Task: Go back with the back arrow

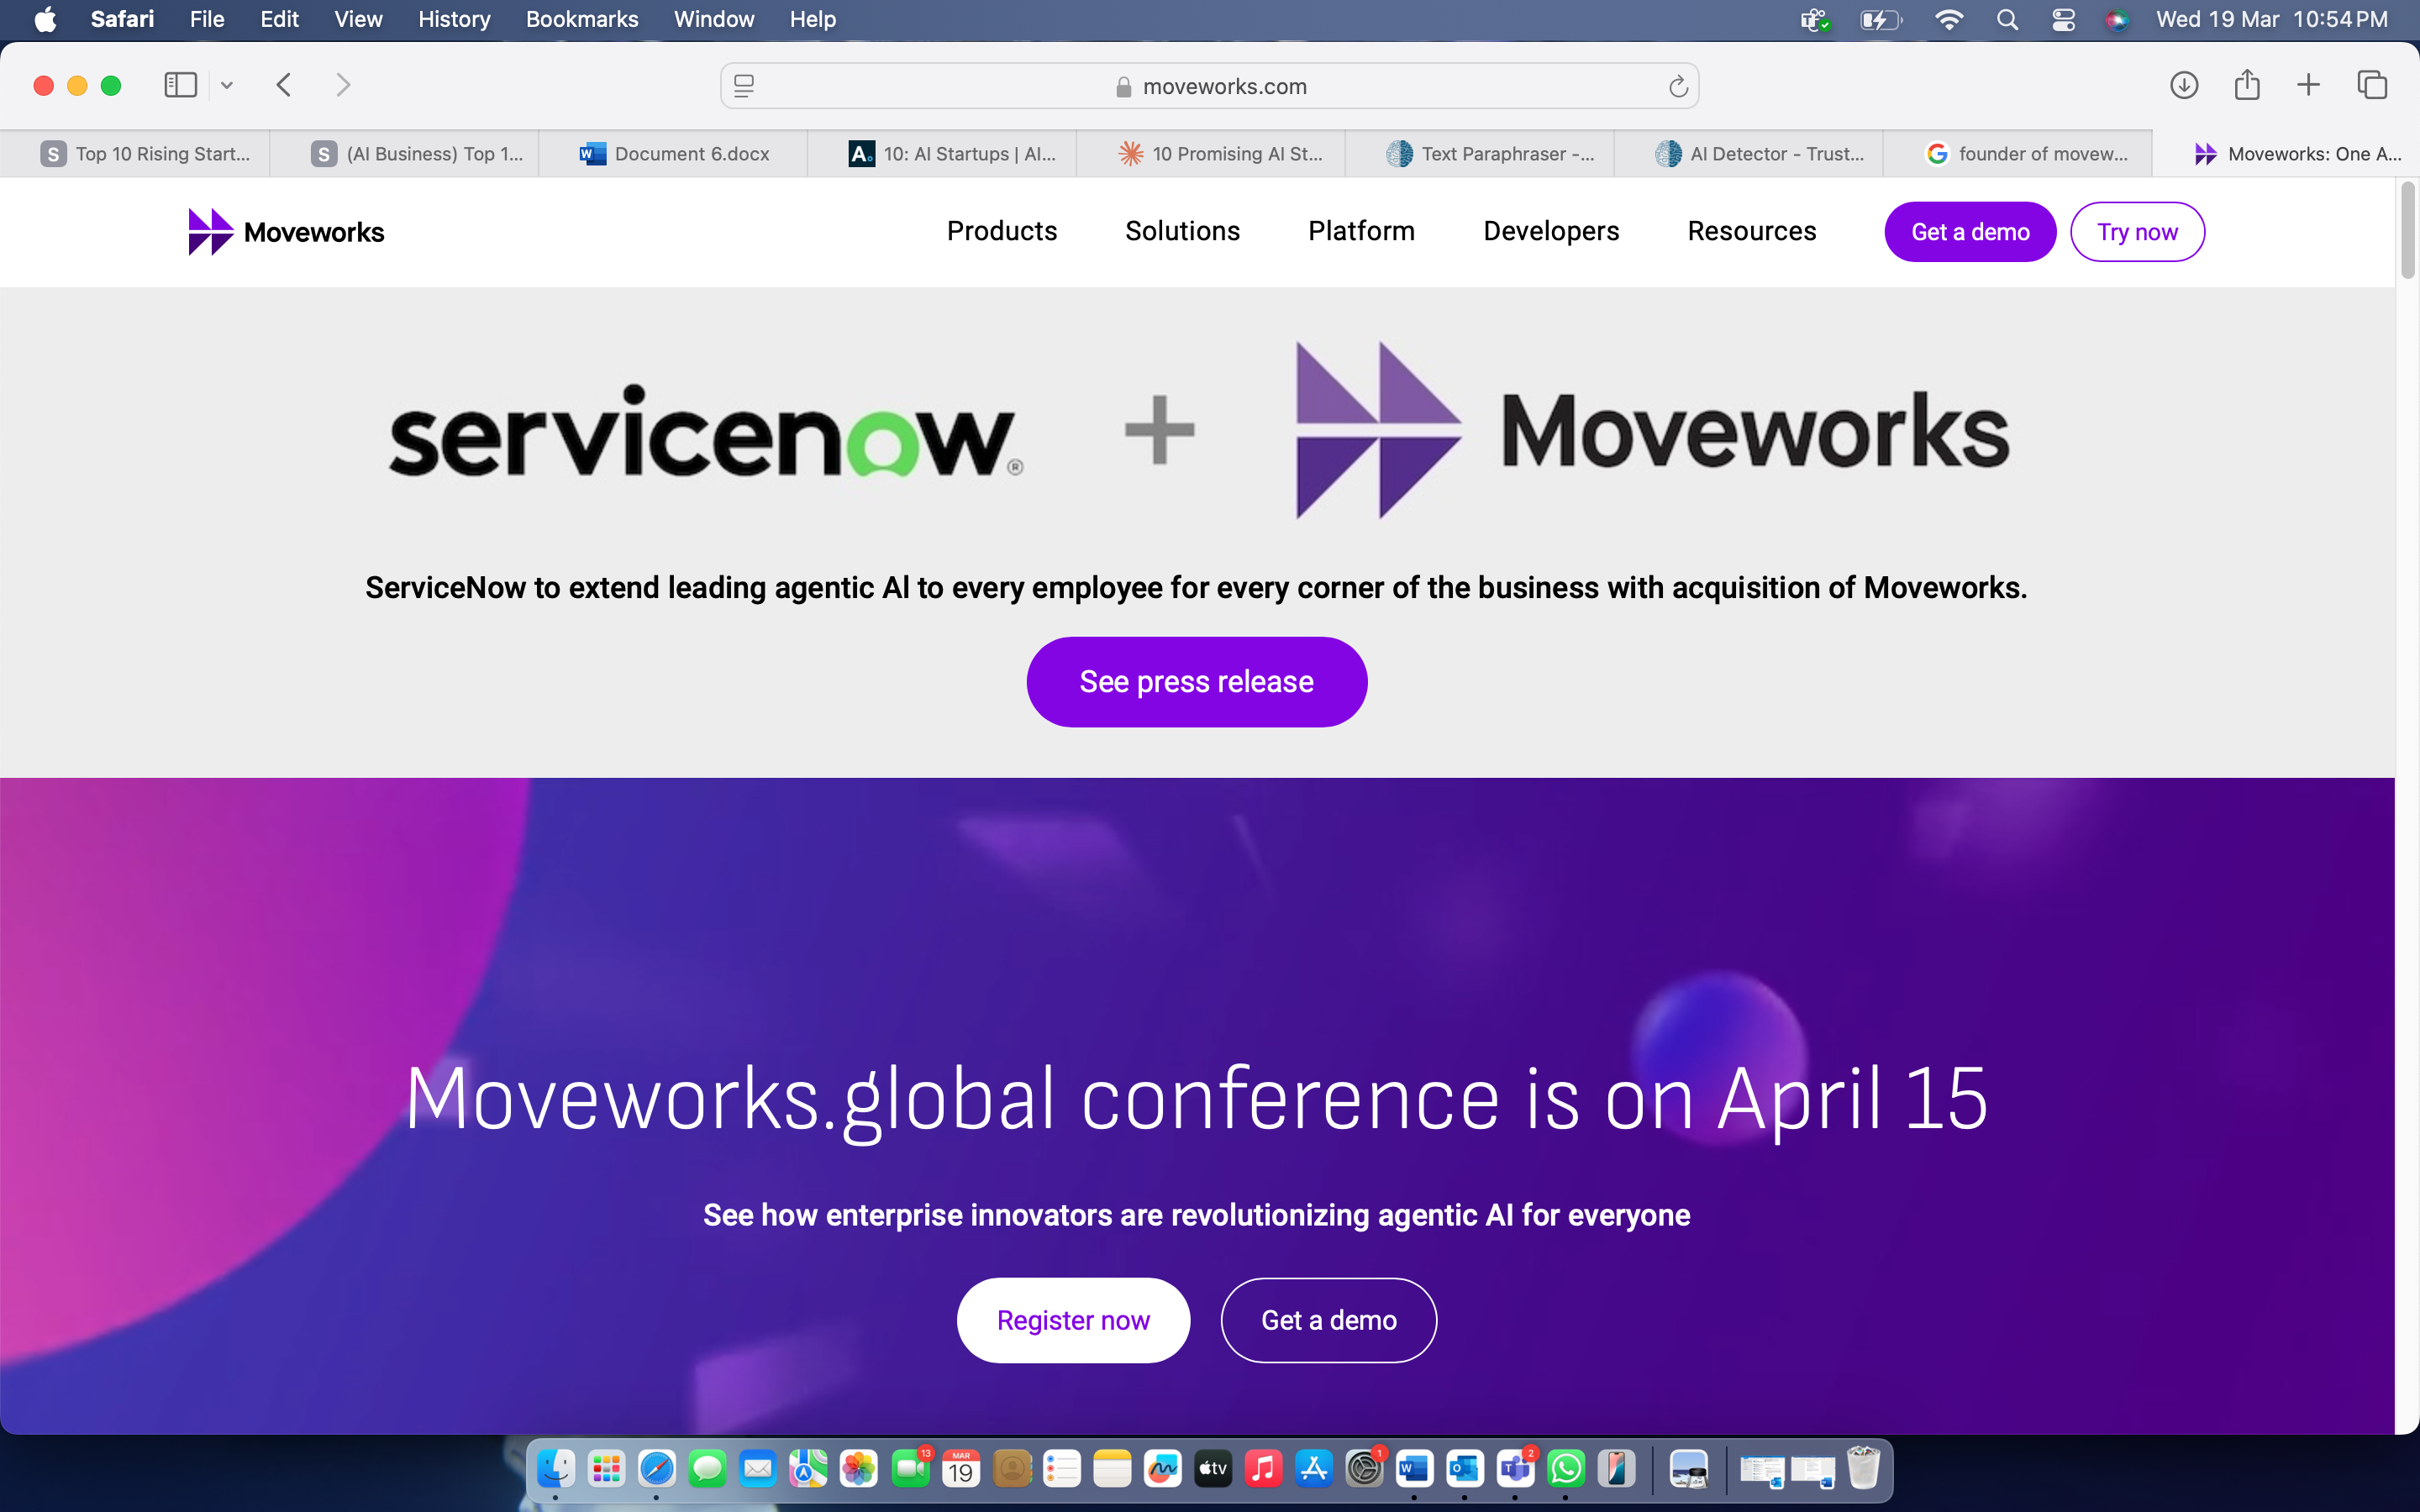Action: (x=284, y=85)
